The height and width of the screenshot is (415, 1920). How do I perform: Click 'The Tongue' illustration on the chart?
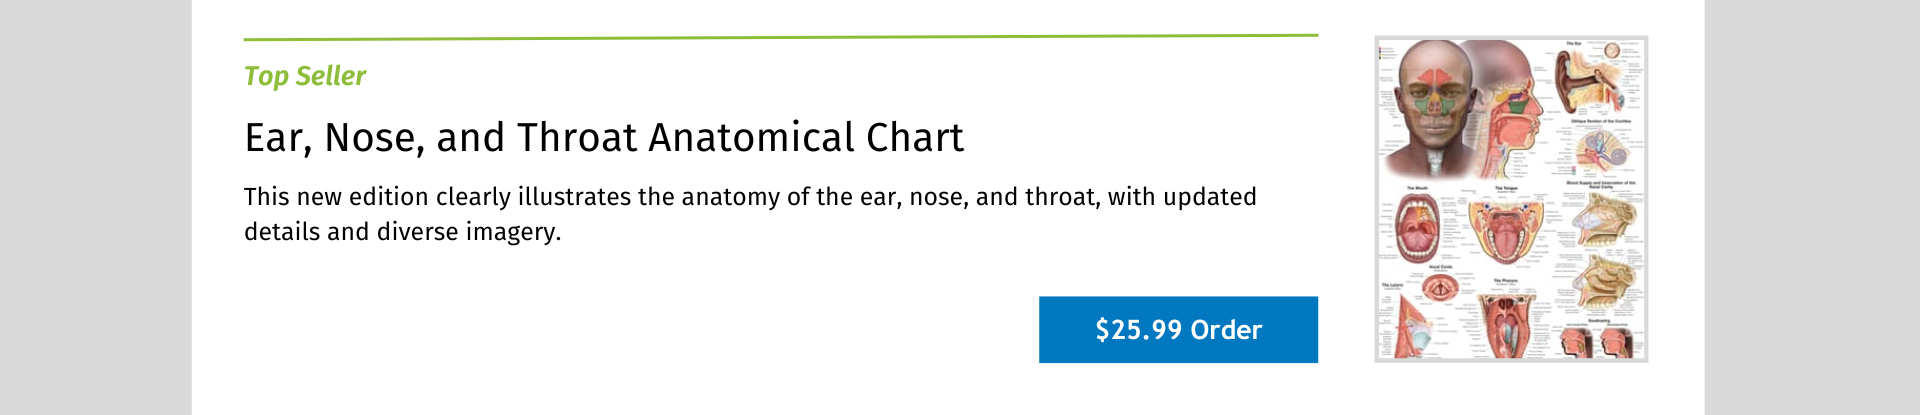1505,227
